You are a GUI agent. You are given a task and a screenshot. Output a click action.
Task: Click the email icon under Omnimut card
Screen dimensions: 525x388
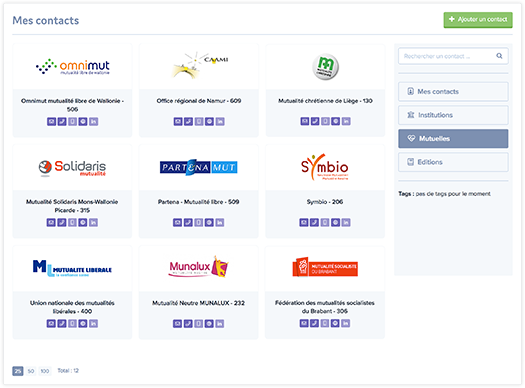[x=51, y=122]
